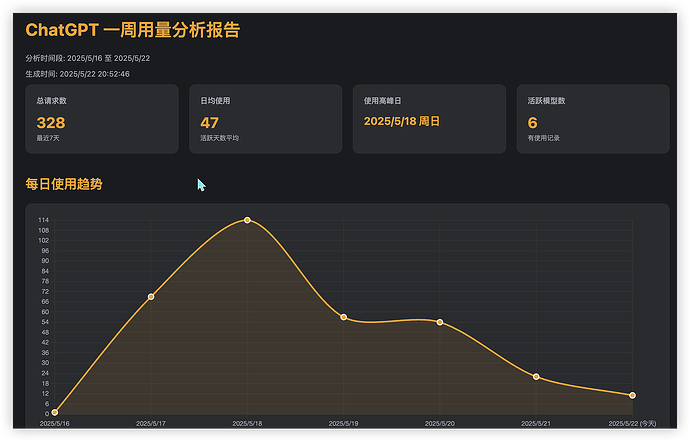The height and width of the screenshot is (441, 690).
Task: Click the x-axis label 2025/5/16
Action: click(55, 423)
